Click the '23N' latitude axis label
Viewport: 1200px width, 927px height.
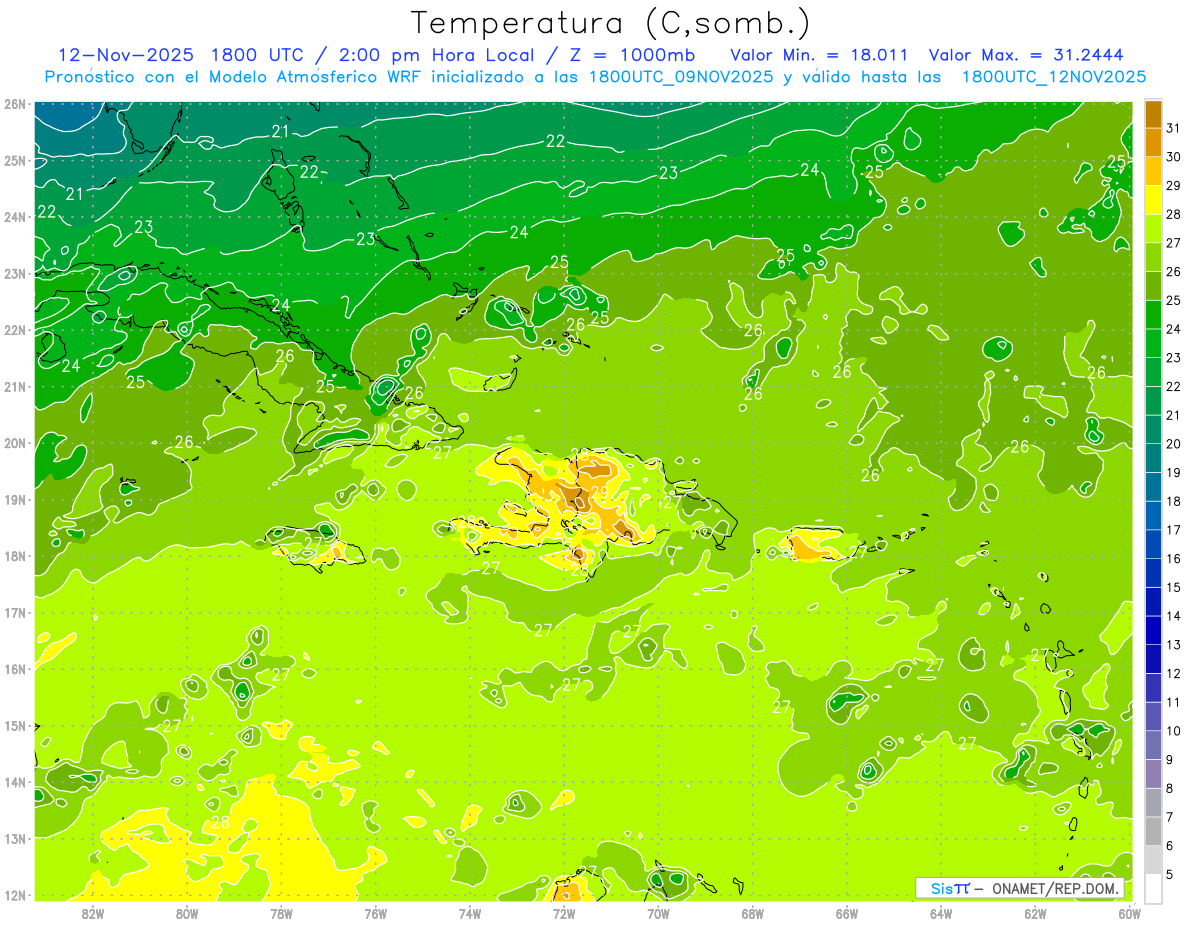(x=14, y=273)
